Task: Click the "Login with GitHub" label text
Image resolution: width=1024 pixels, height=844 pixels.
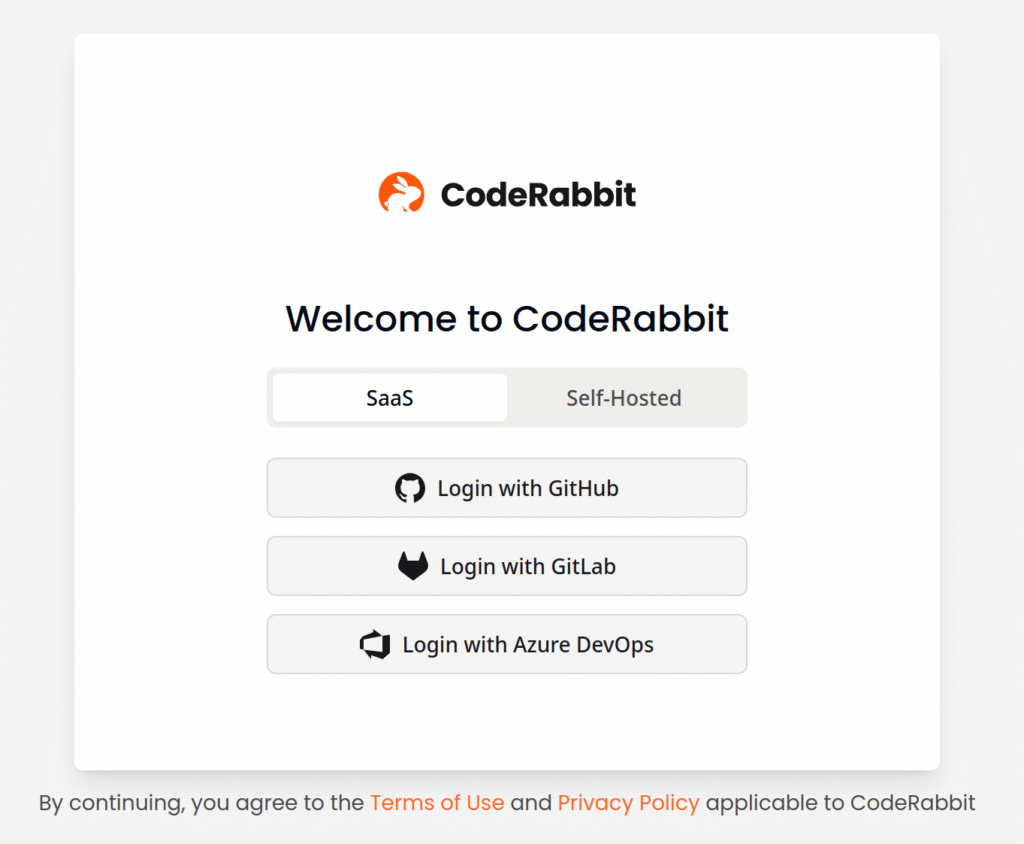Action: pos(528,489)
